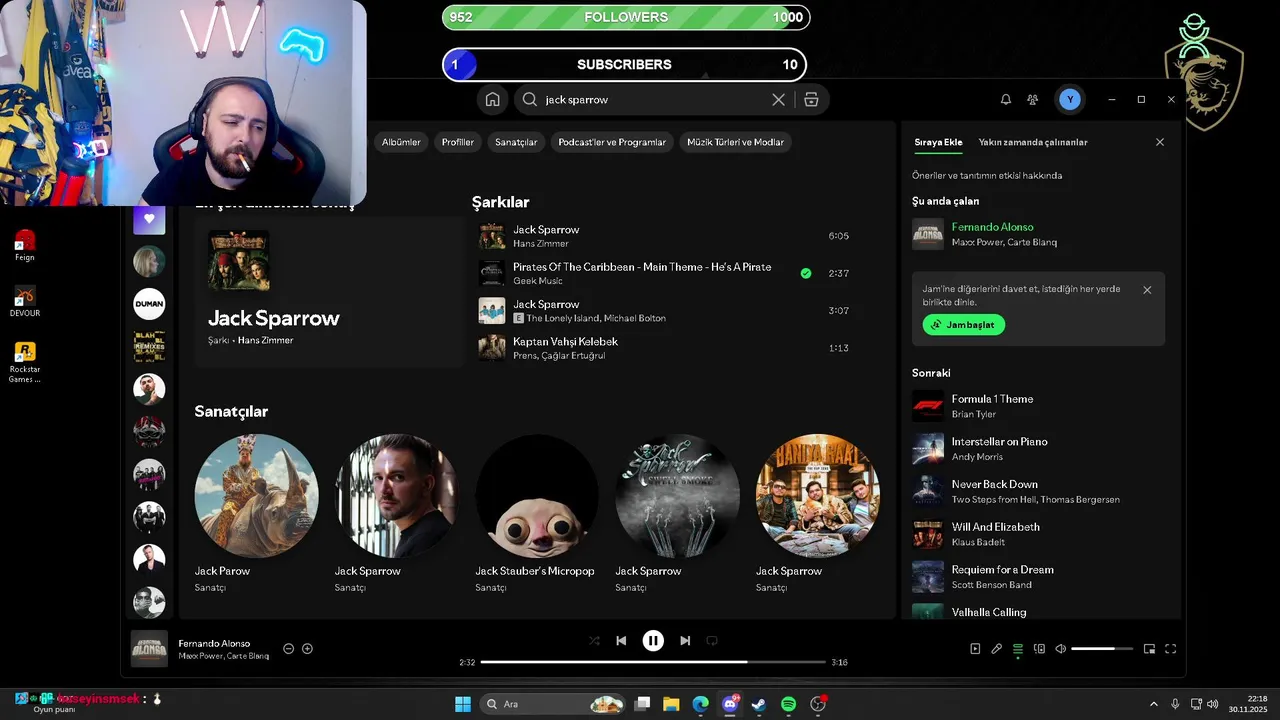Open the DUMAN item in sidebar
The image size is (1280, 720).
[x=149, y=303]
